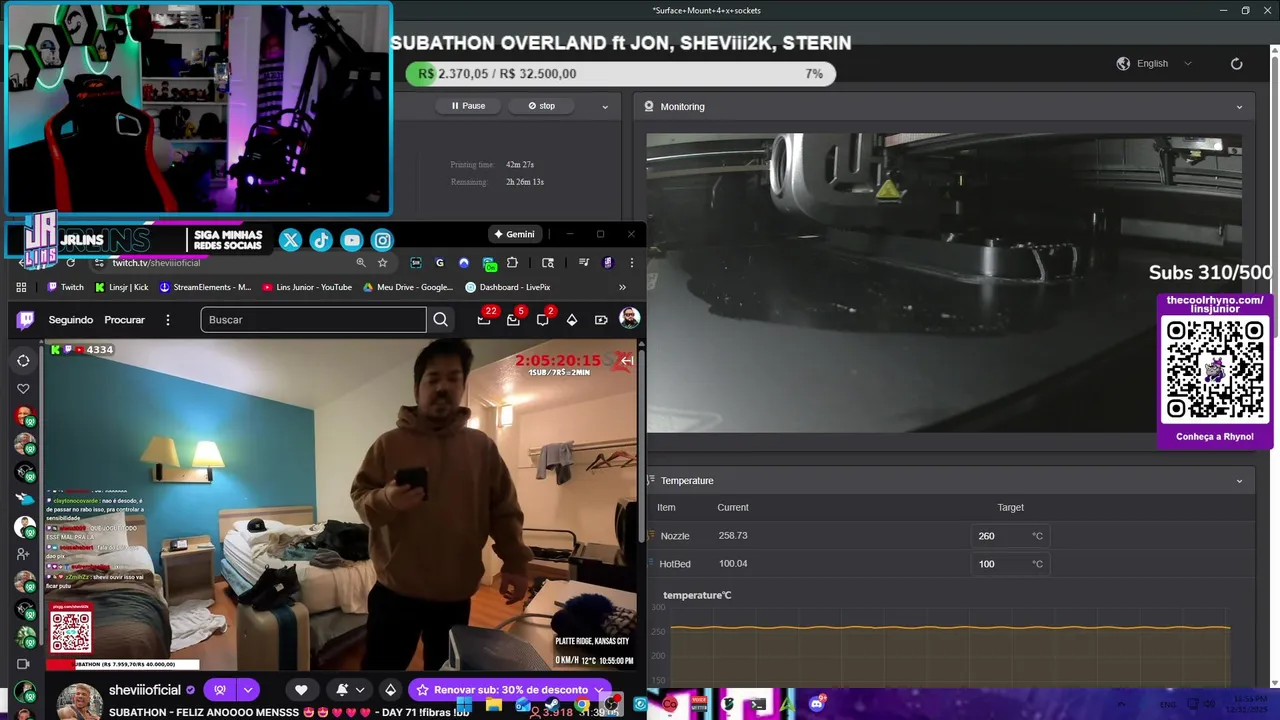Click the TikTok social icon
The height and width of the screenshot is (720, 1280).
(321, 240)
